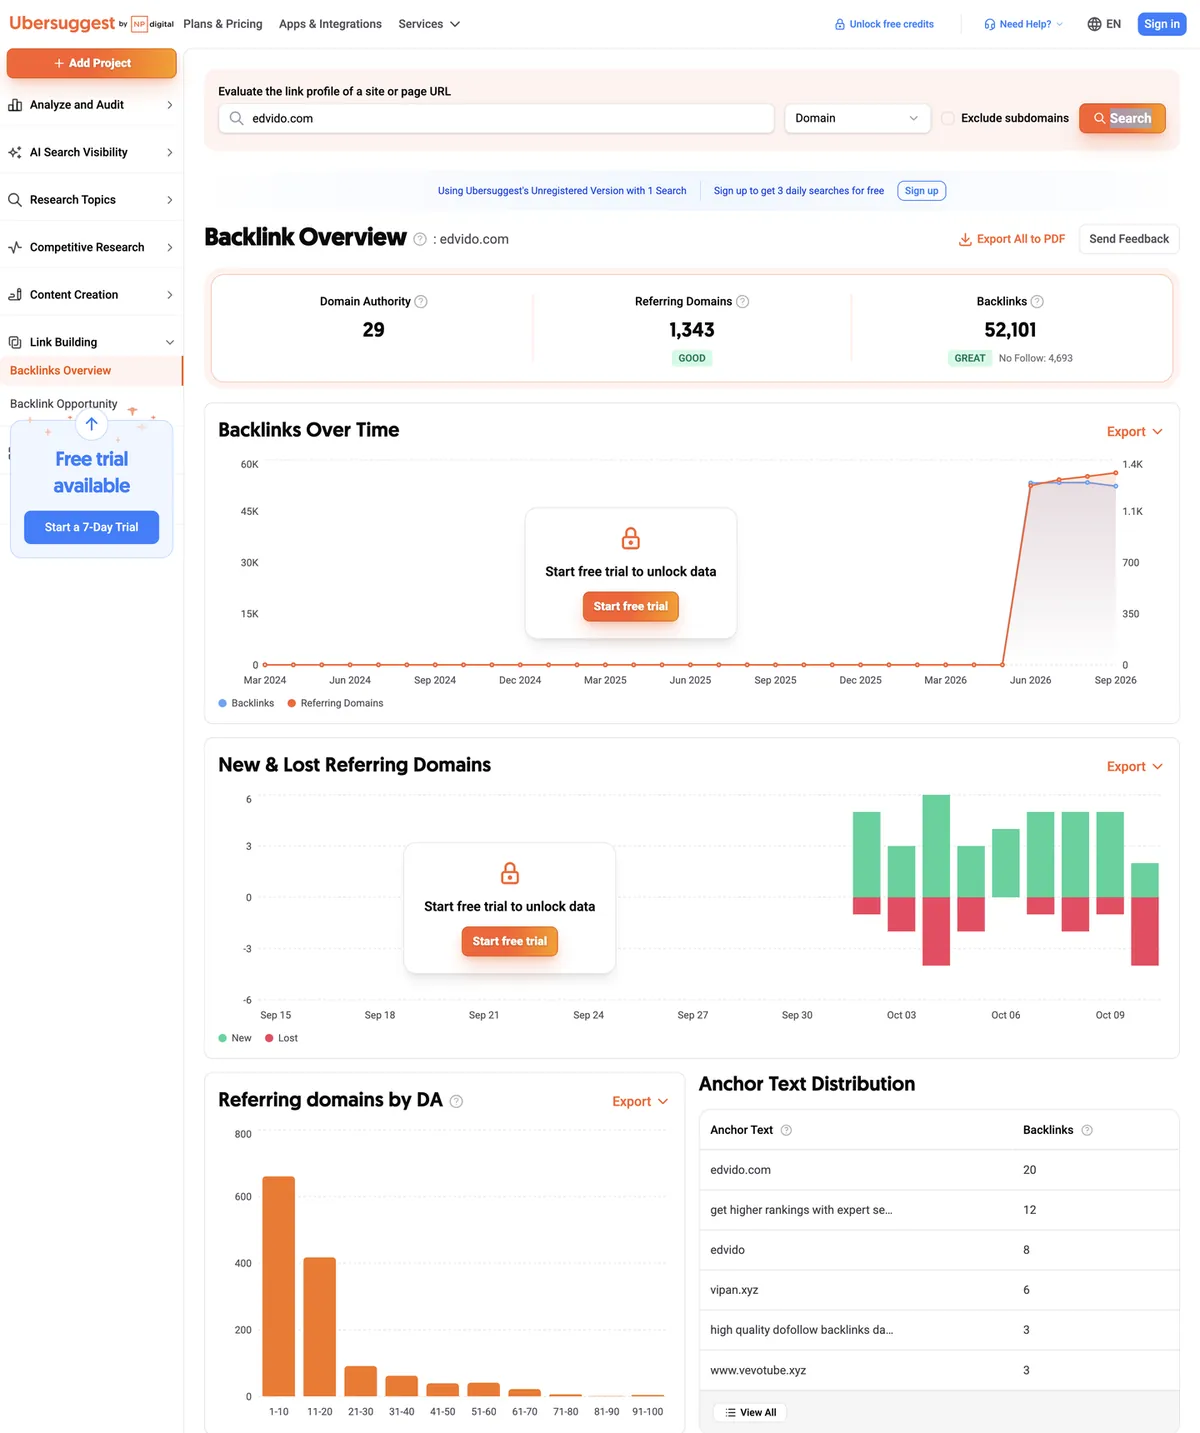Click the globe language icon
Viewport: 1200px width, 1433px height.
pyautogui.click(x=1094, y=24)
